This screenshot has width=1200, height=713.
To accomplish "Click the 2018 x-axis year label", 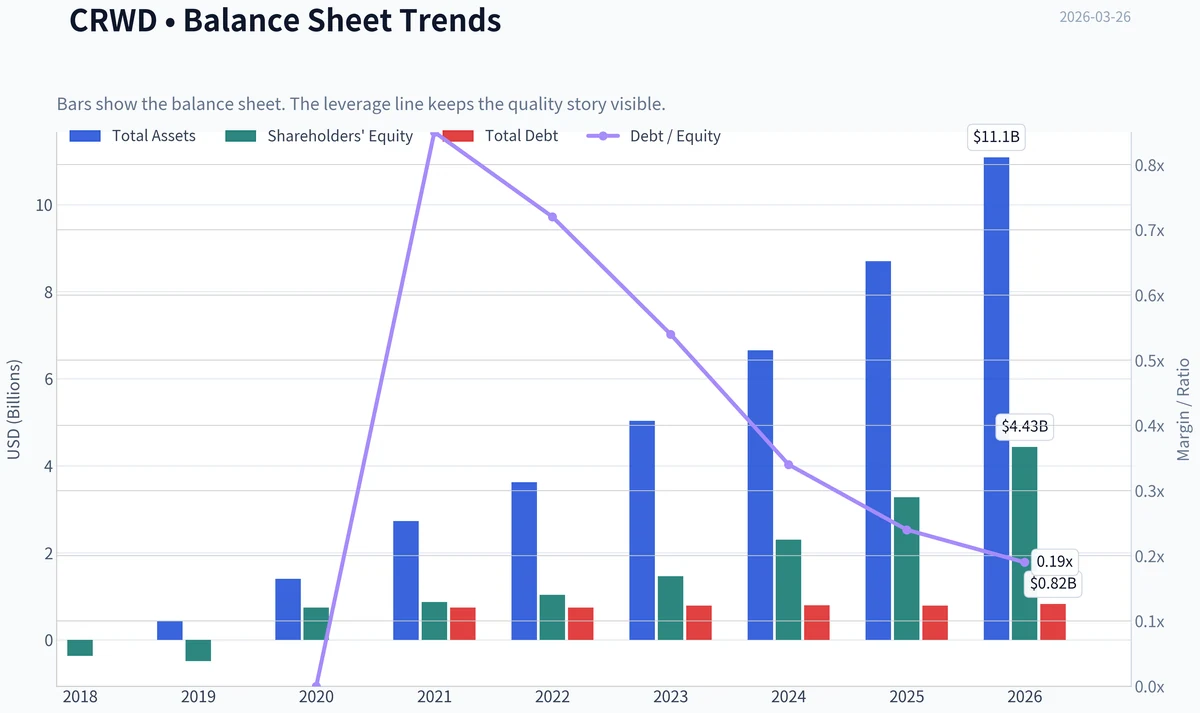I will click(80, 696).
